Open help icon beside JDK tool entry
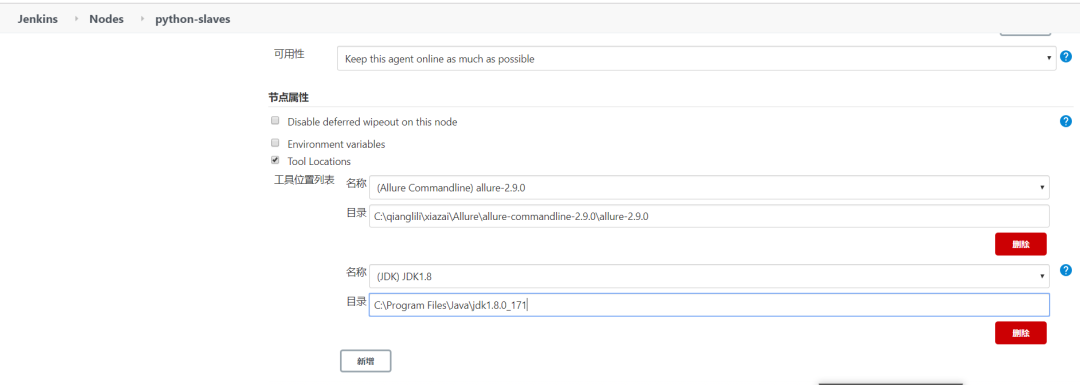The image size is (1080, 385). [1066, 270]
